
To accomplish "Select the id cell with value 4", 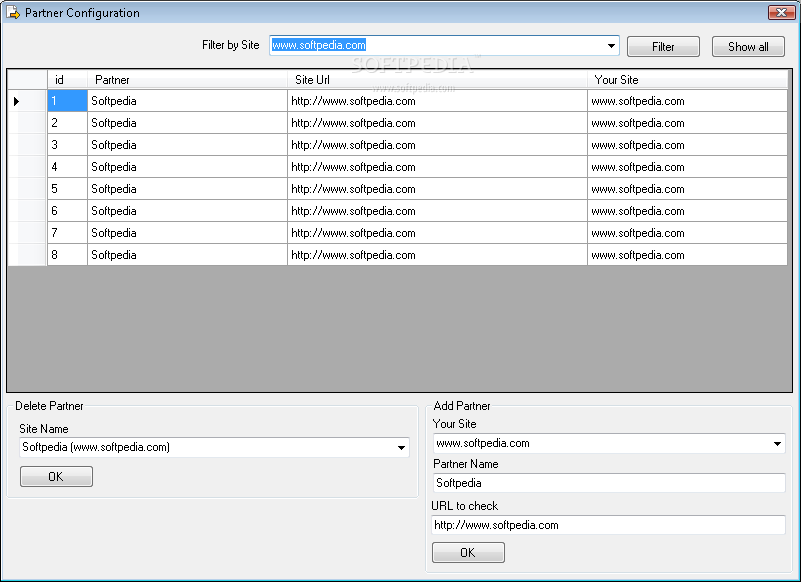I will [x=67, y=167].
